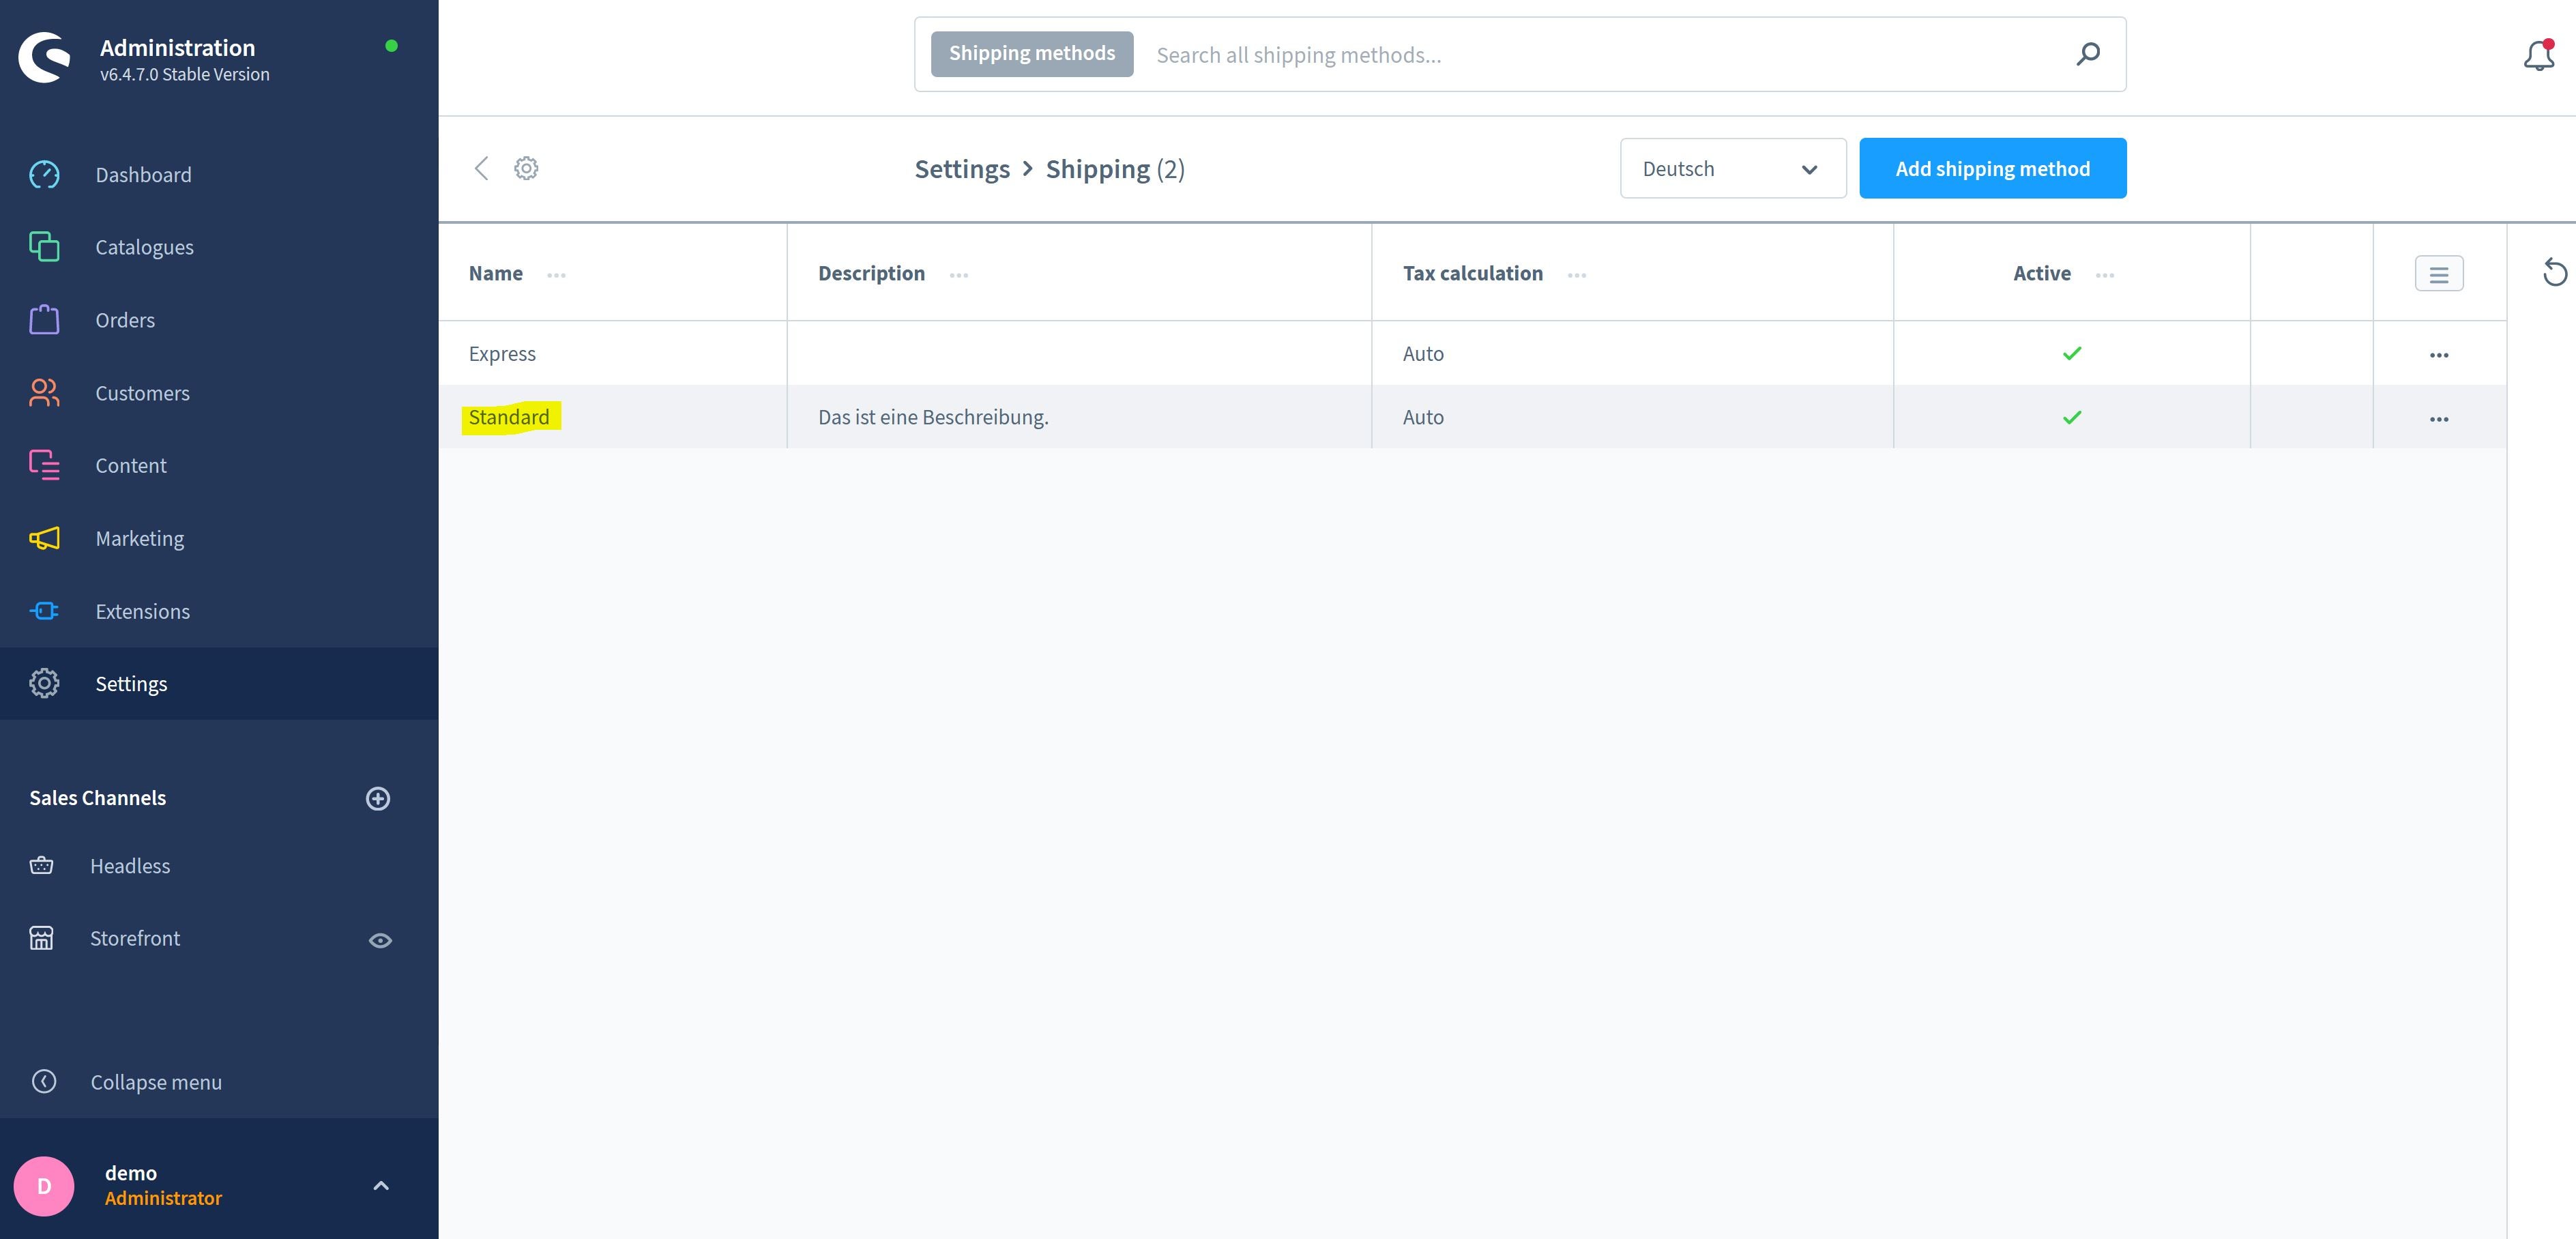Open Express row context menu dots

point(2439,355)
